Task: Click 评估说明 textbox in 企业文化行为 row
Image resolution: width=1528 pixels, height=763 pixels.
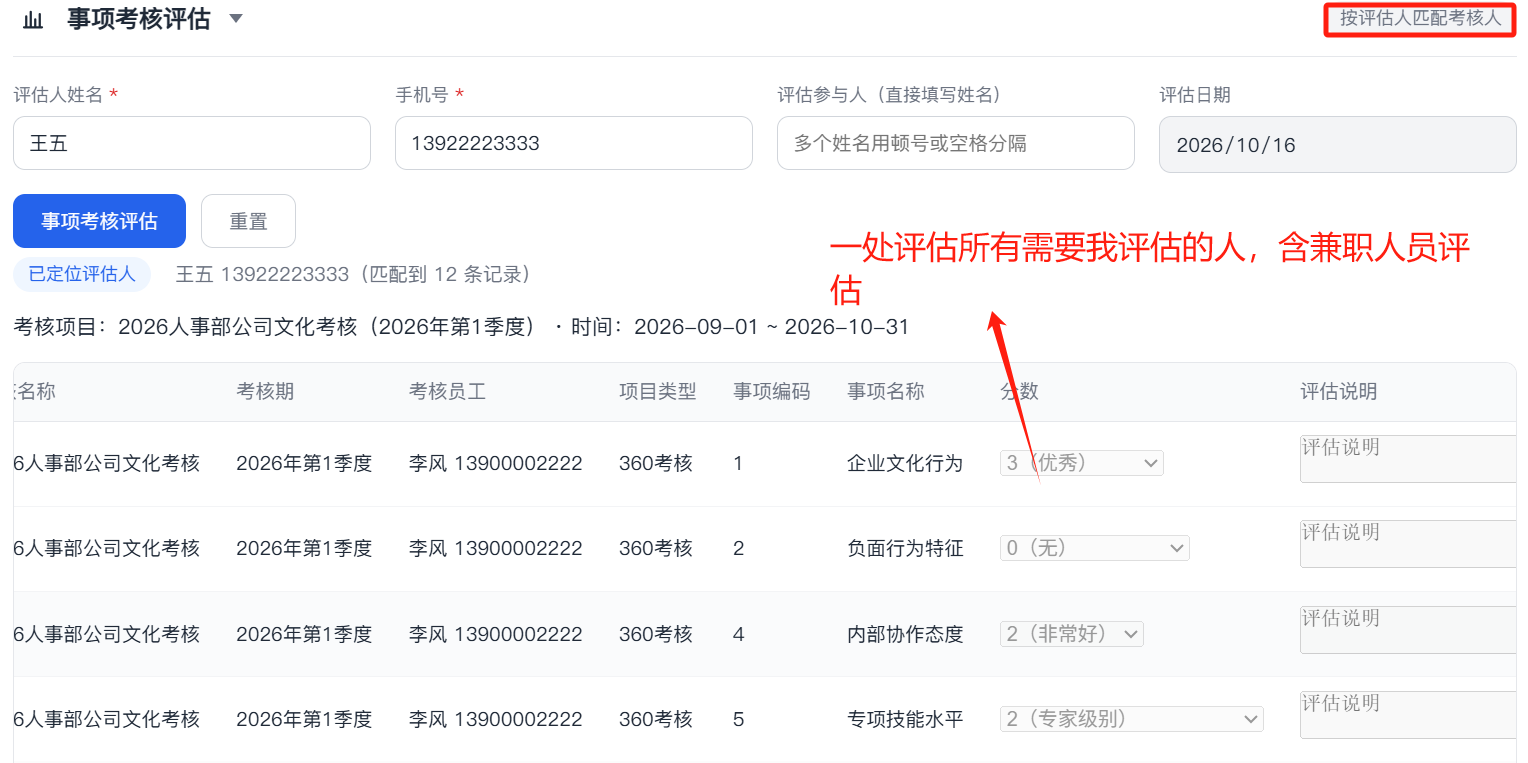Action: (x=1408, y=459)
